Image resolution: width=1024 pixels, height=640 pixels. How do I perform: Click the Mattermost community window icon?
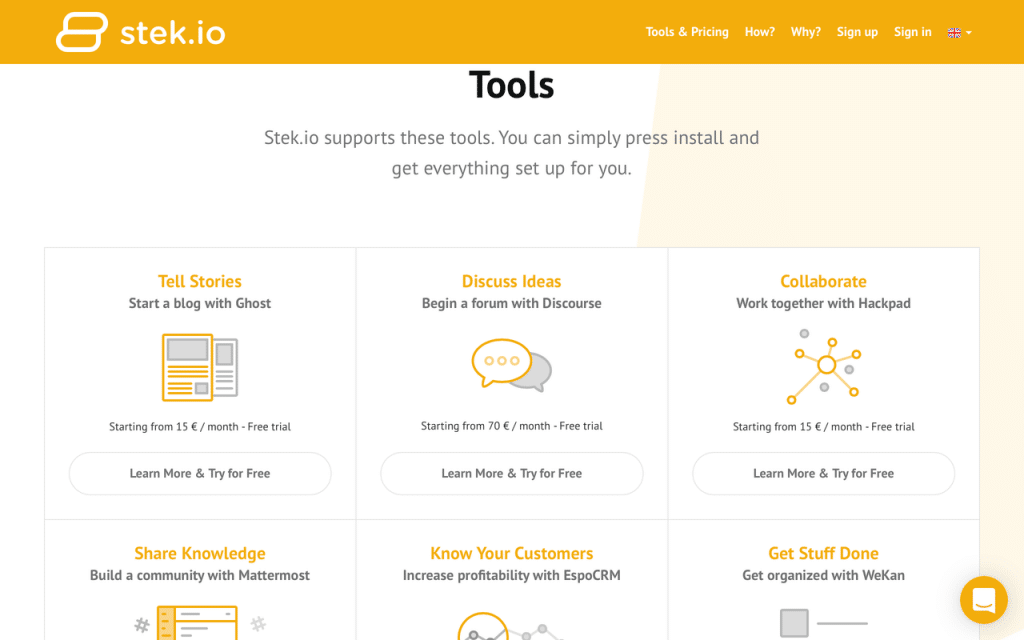click(200, 622)
